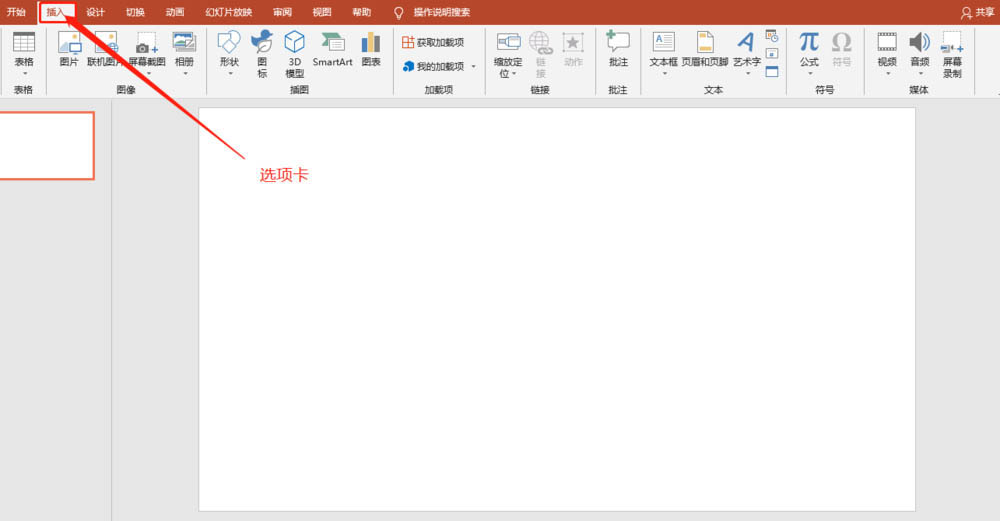This screenshot has width=1000, height=521.
Task: Open the 形状 shapes gallery icon
Action: pyautogui.click(x=229, y=42)
